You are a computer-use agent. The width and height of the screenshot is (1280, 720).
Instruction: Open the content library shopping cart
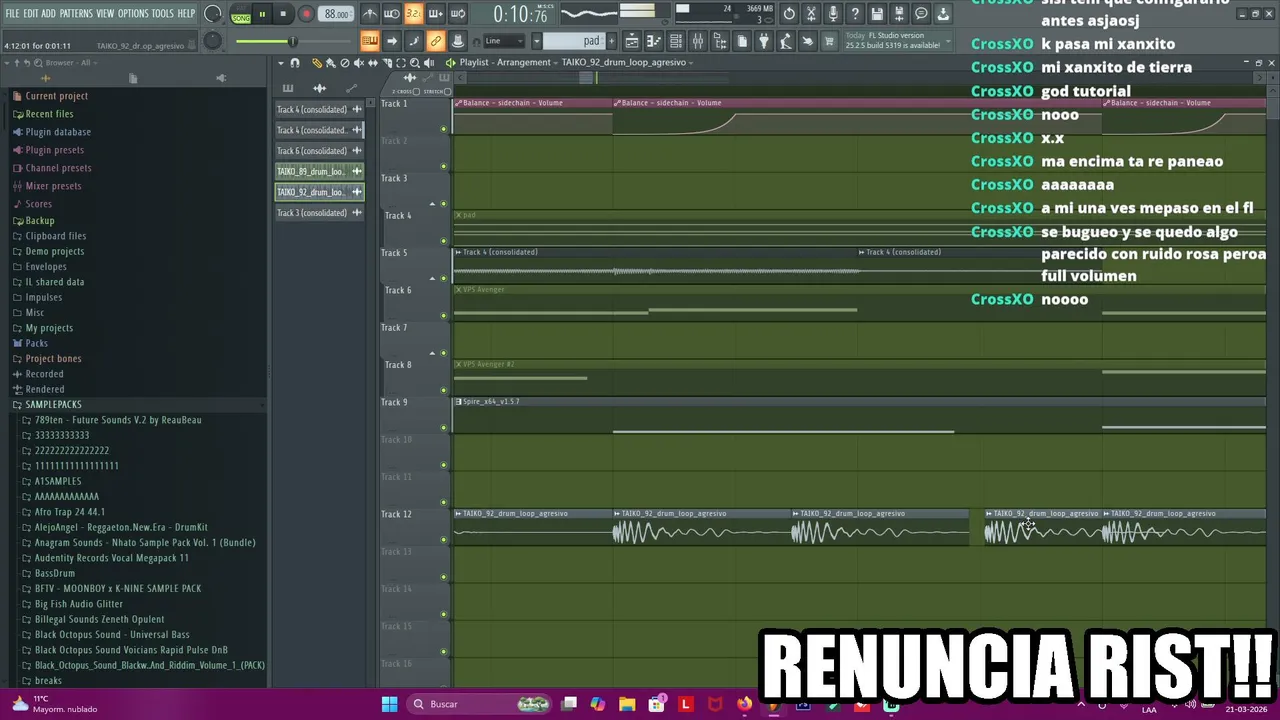click(830, 41)
